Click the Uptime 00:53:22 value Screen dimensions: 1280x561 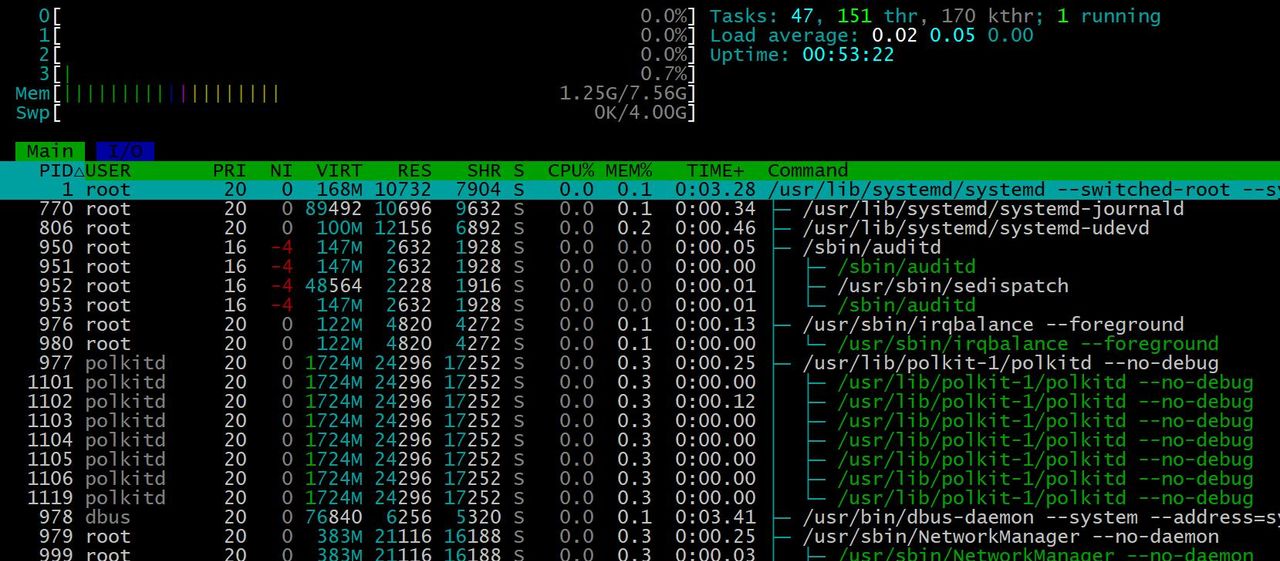848,55
